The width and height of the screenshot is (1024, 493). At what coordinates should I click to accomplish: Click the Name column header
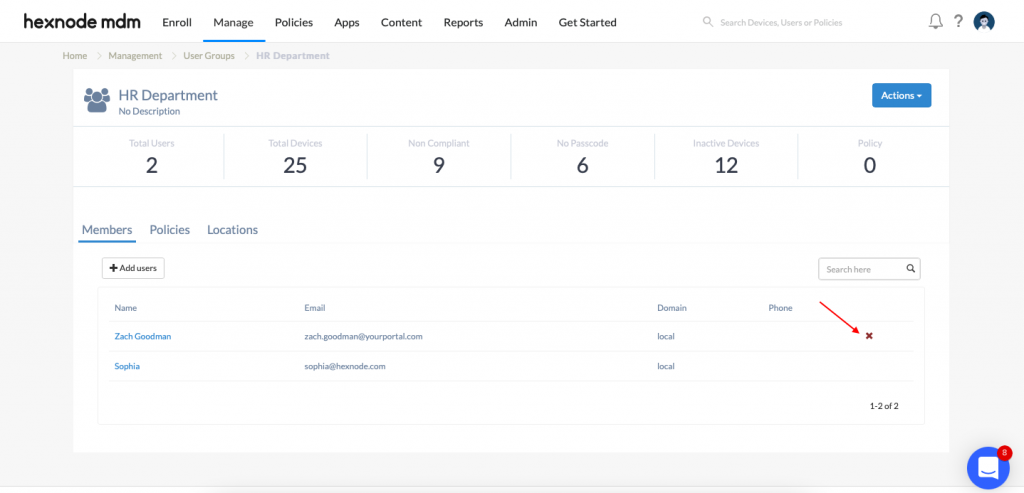click(125, 308)
